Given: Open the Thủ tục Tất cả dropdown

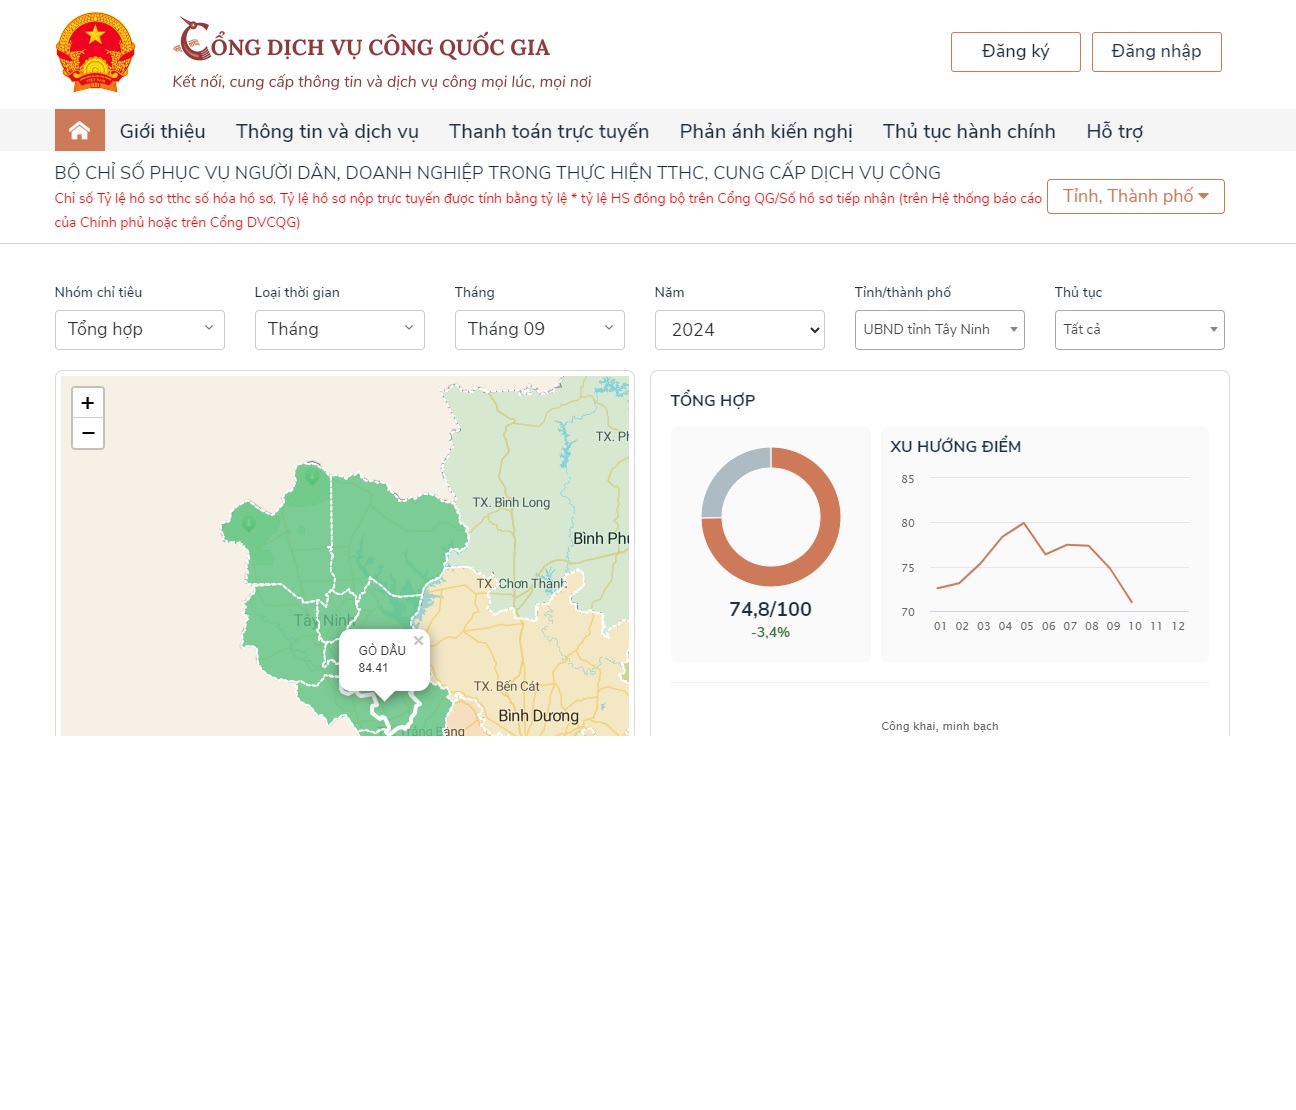Looking at the screenshot, I should click(1140, 330).
